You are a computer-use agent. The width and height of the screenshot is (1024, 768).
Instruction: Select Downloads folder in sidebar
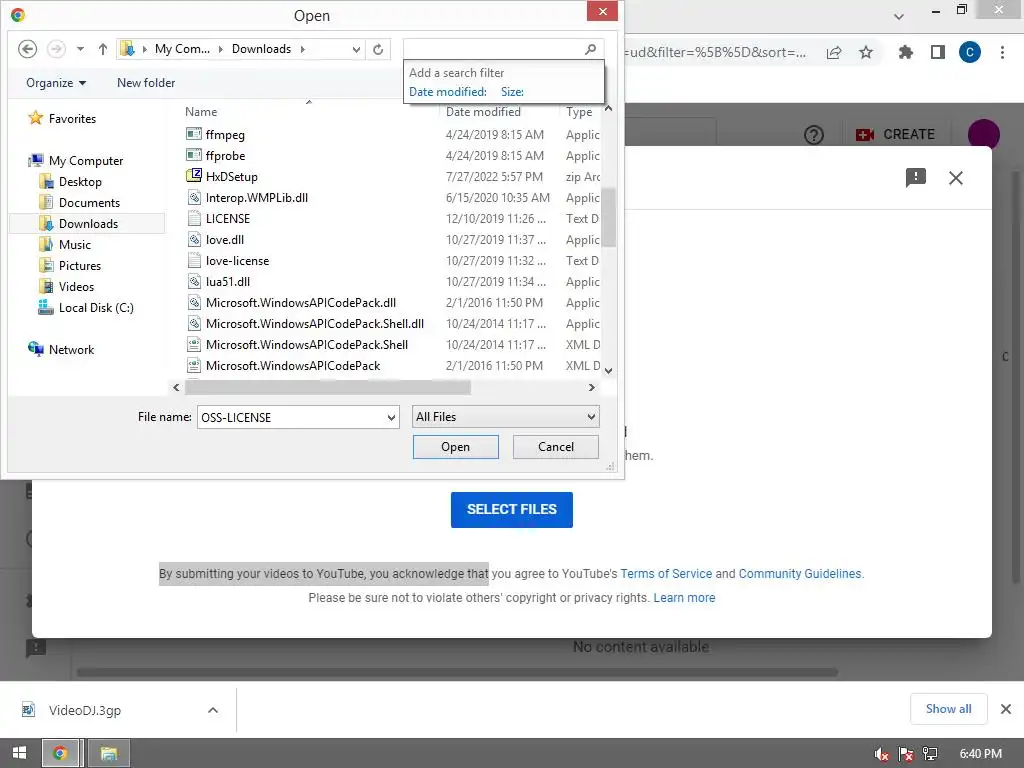tap(87, 223)
